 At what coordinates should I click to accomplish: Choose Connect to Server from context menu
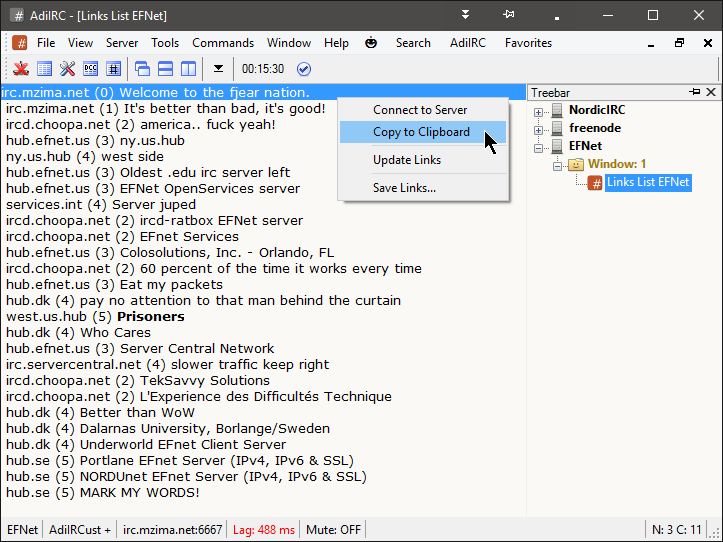[x=423, y=110]
